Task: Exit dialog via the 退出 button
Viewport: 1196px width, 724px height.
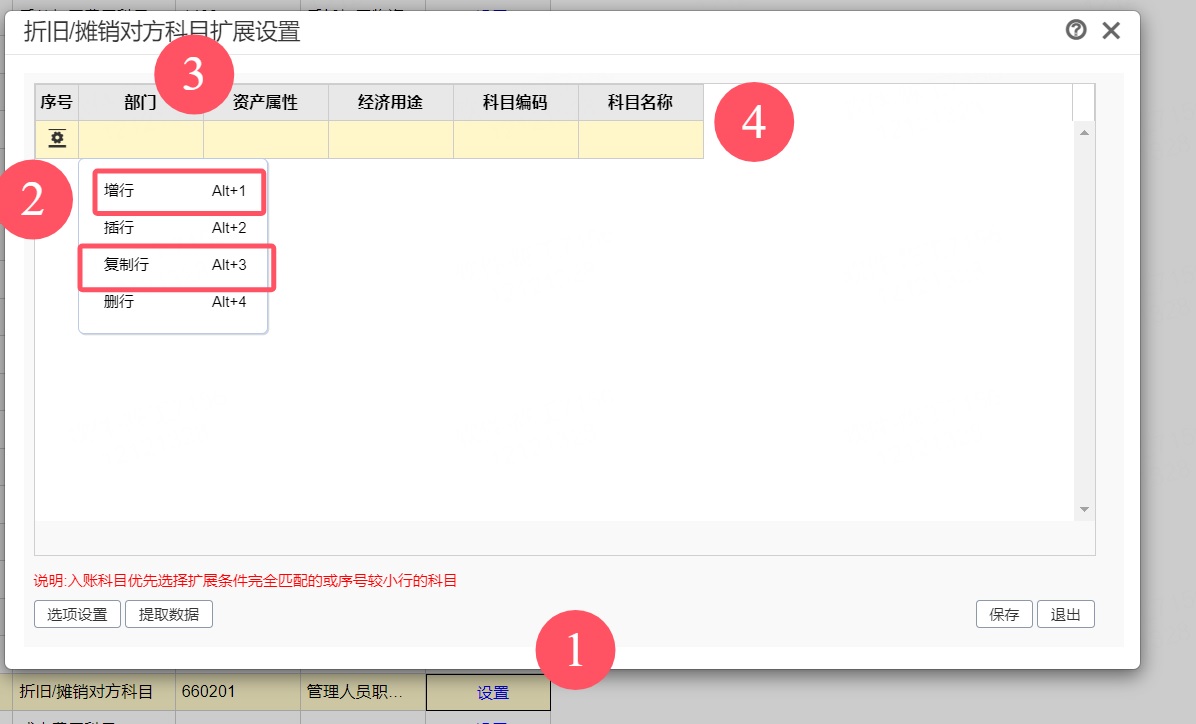Action: coord(1066,614)
